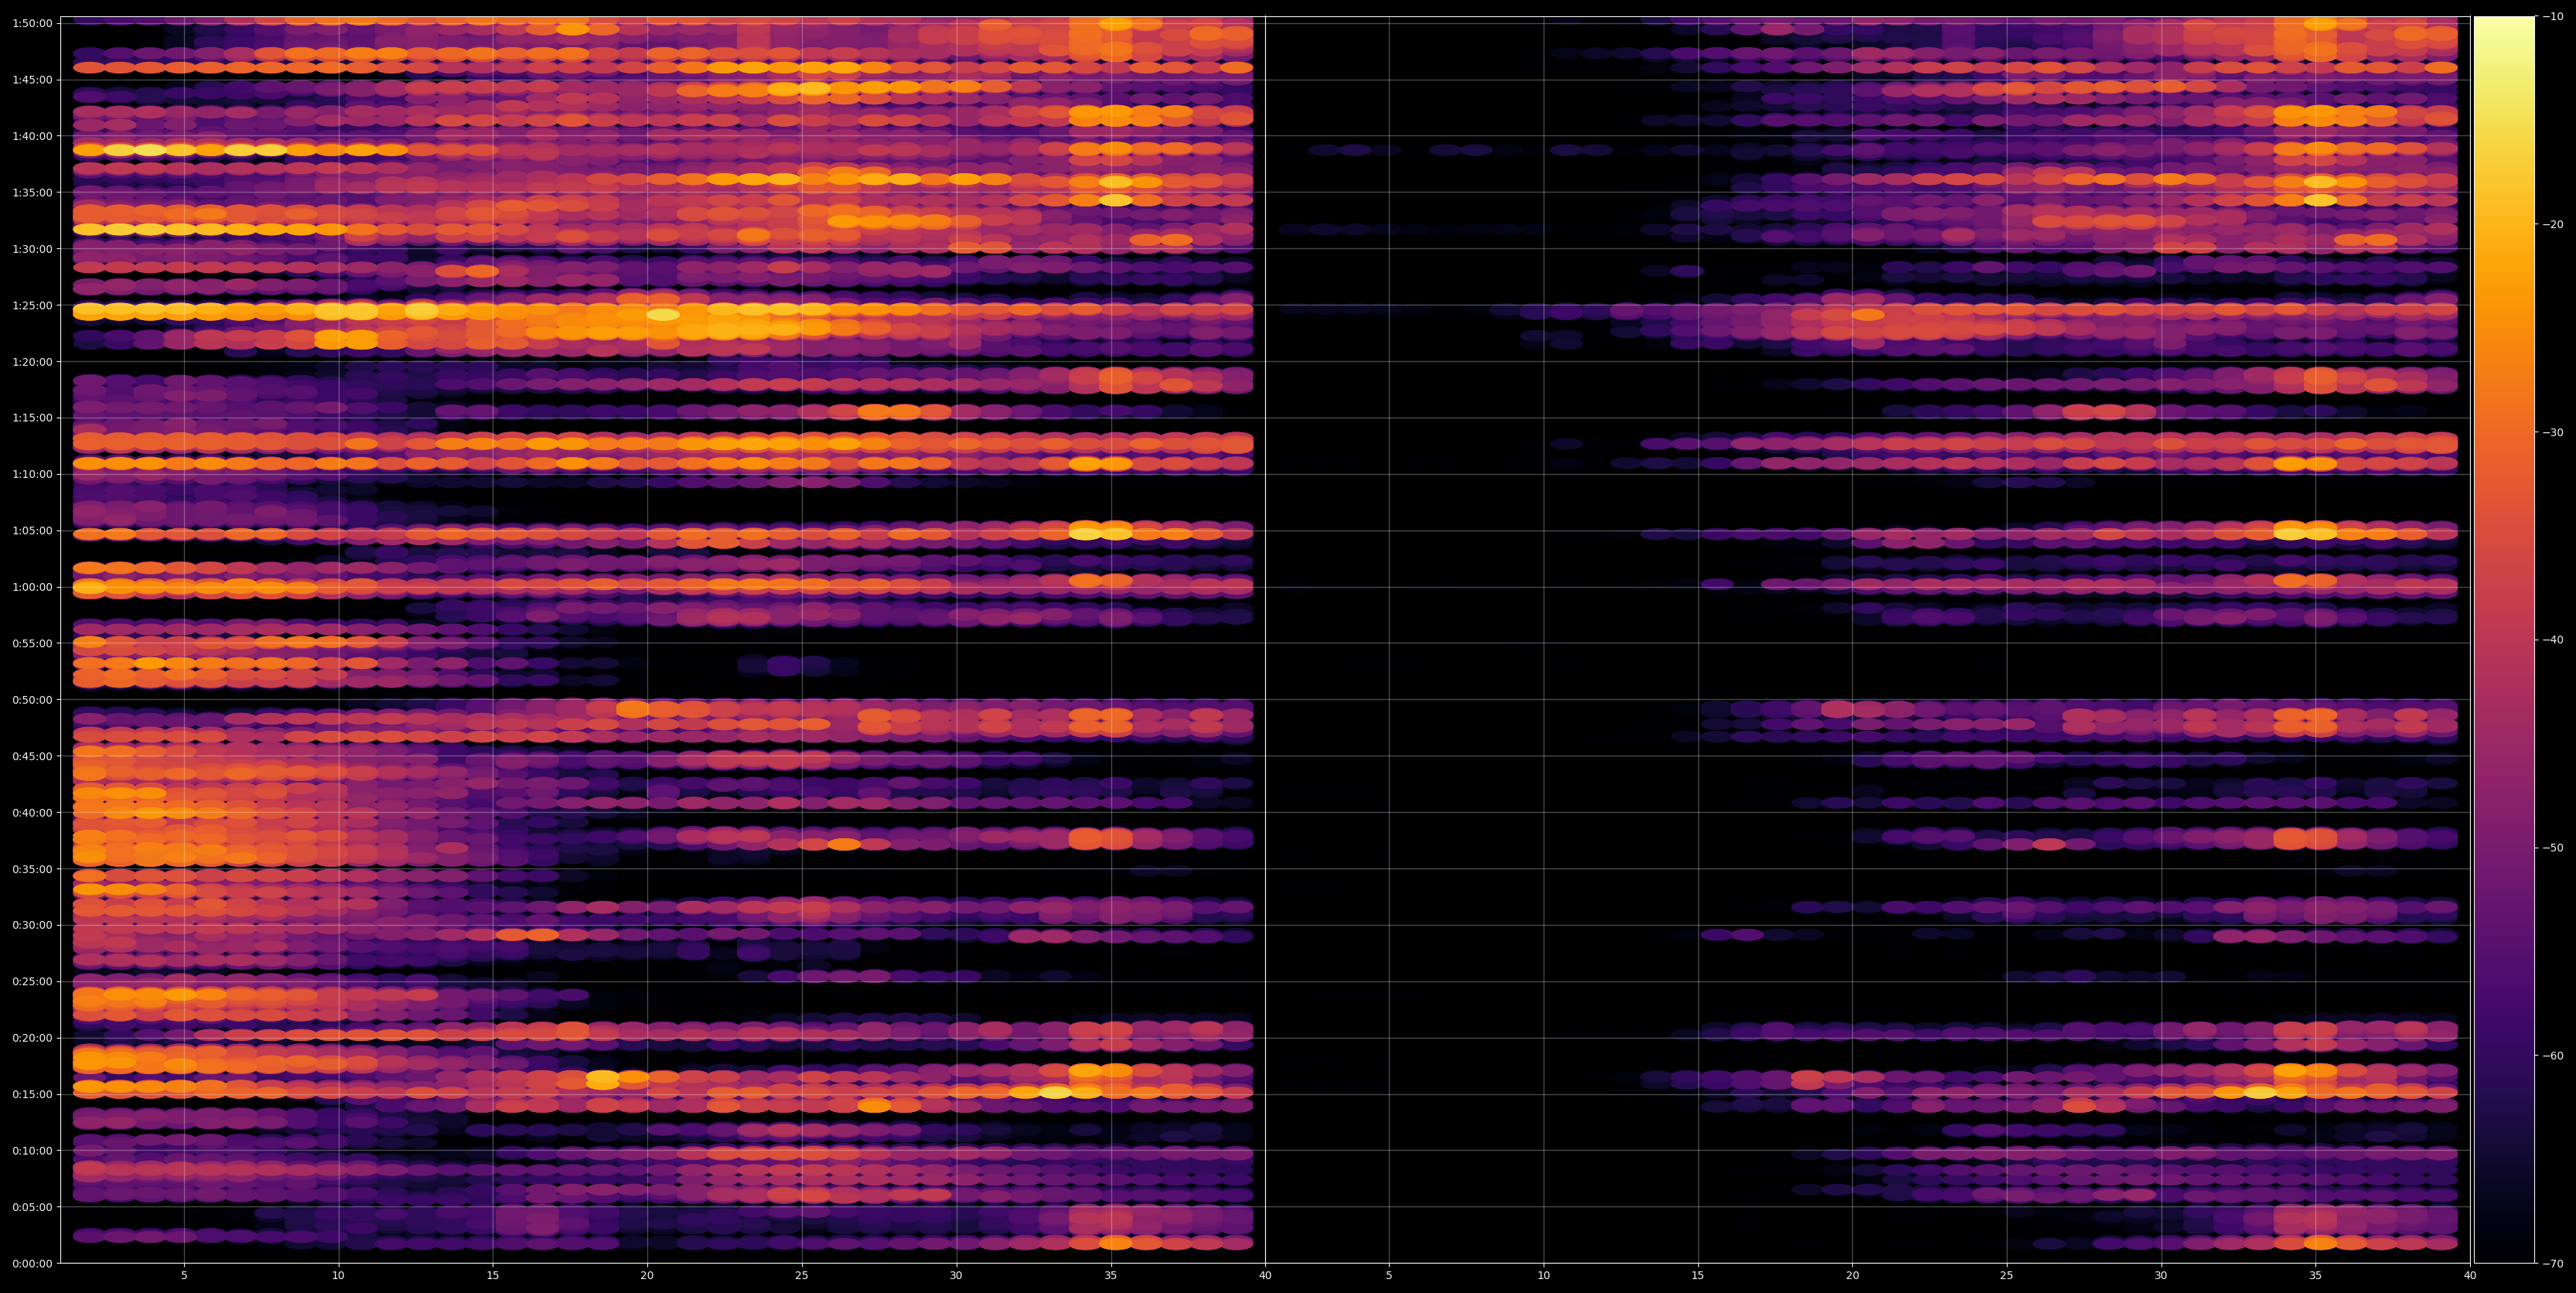Select x-axis tick 30 under the right heatmap
This screenshot has height=1293, width=2576.
tap(2161, 1276)
